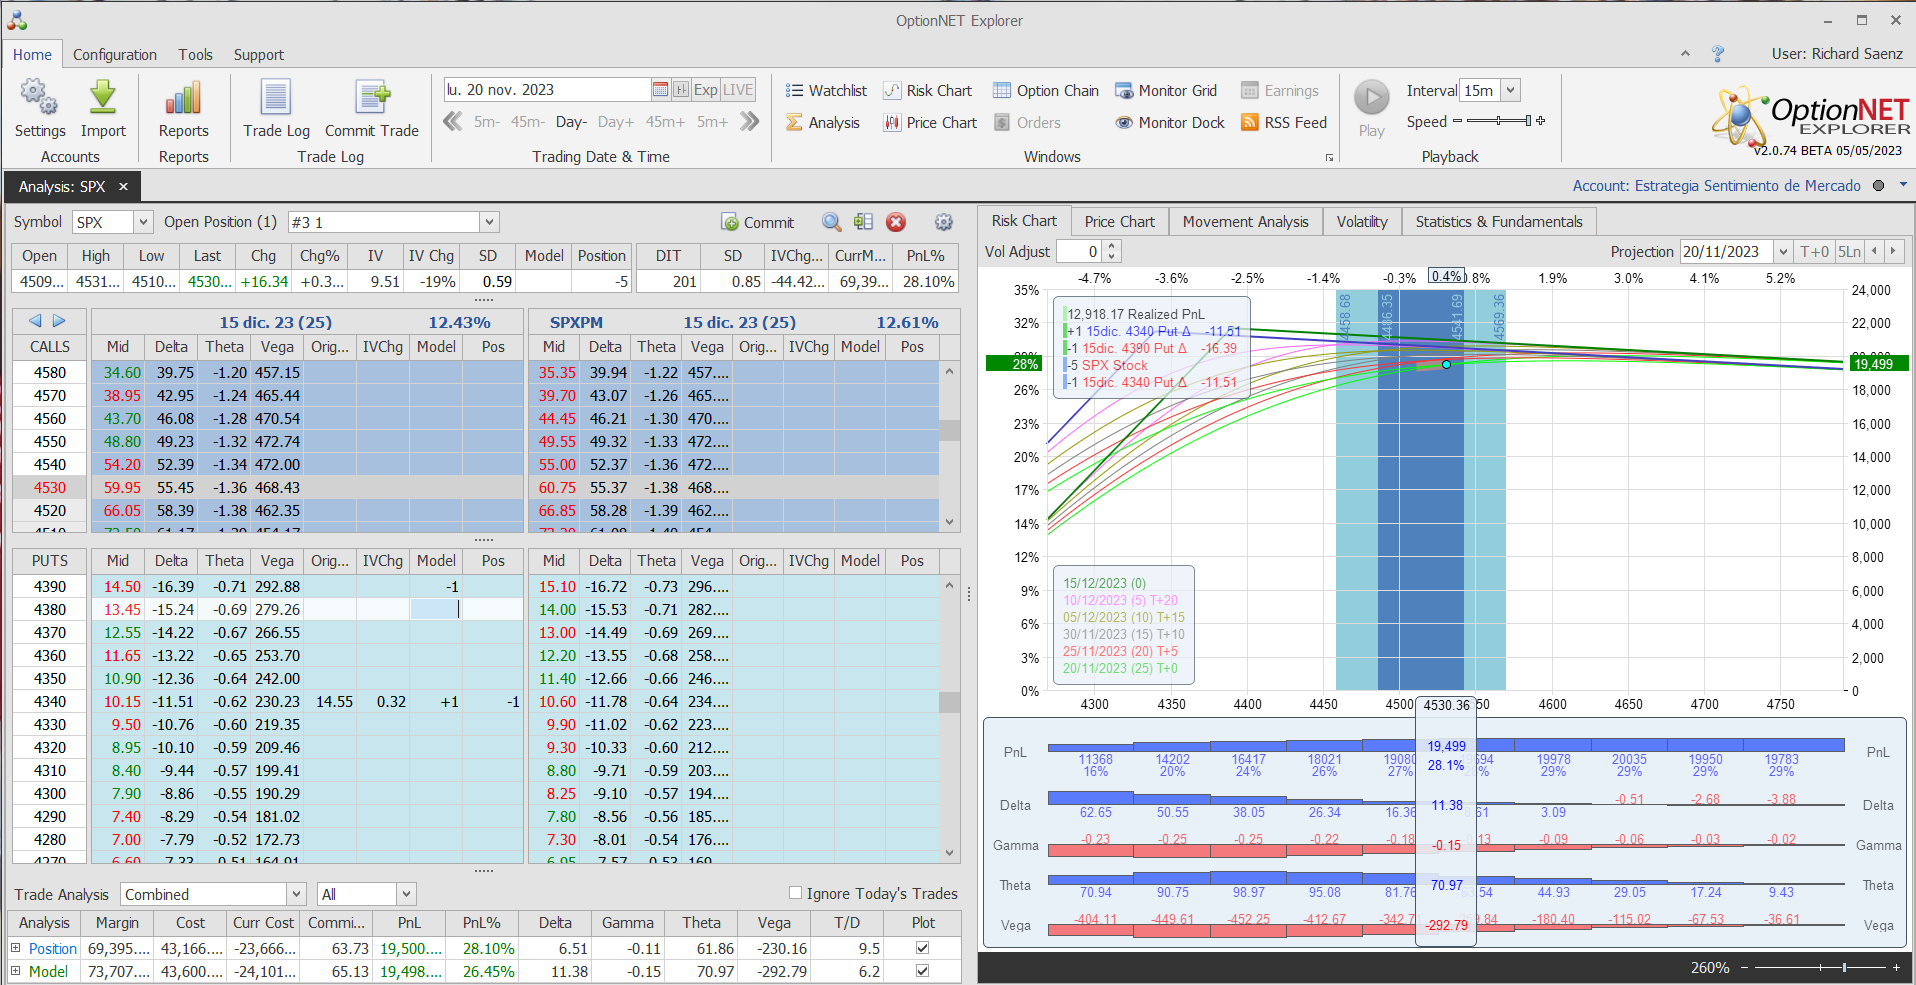
Task: Uncheck the Plot box for Position row
Action: coord(922,948)
